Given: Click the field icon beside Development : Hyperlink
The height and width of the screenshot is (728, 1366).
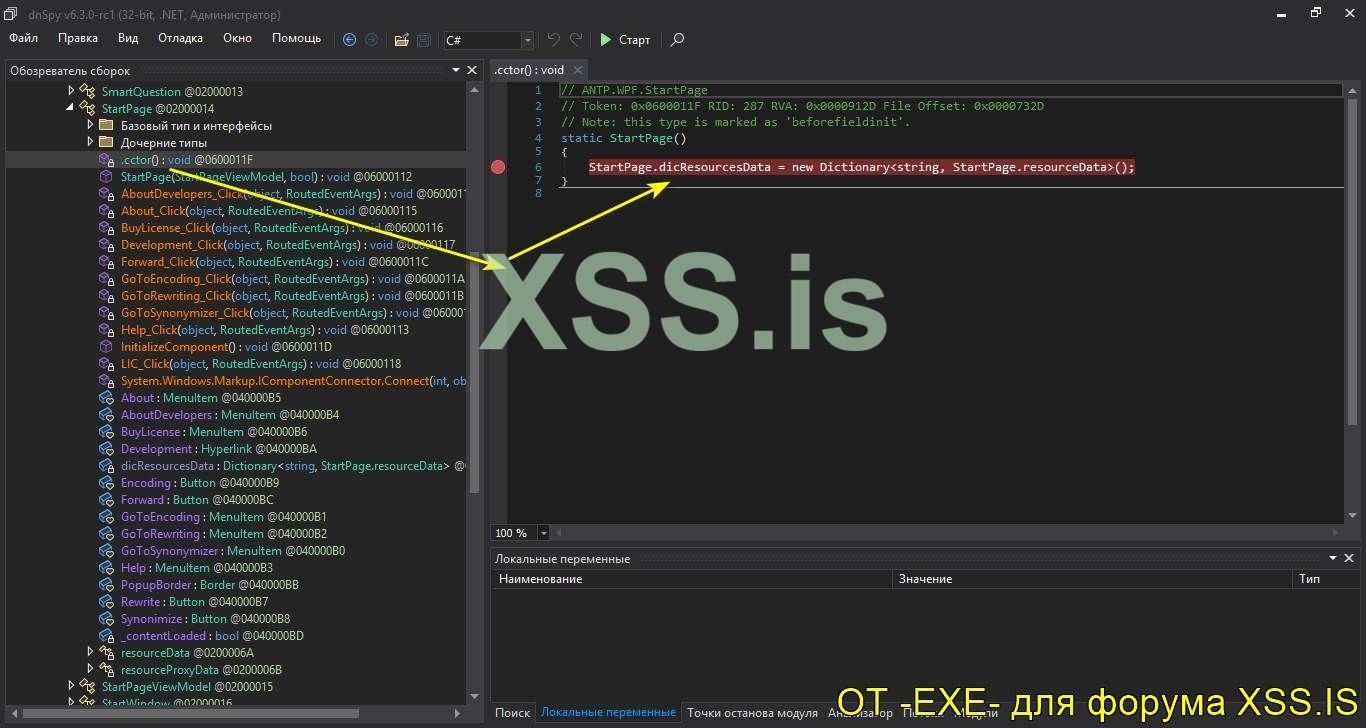Looking at the screenshot, I should pyautogui.click(x=106, y=449).
